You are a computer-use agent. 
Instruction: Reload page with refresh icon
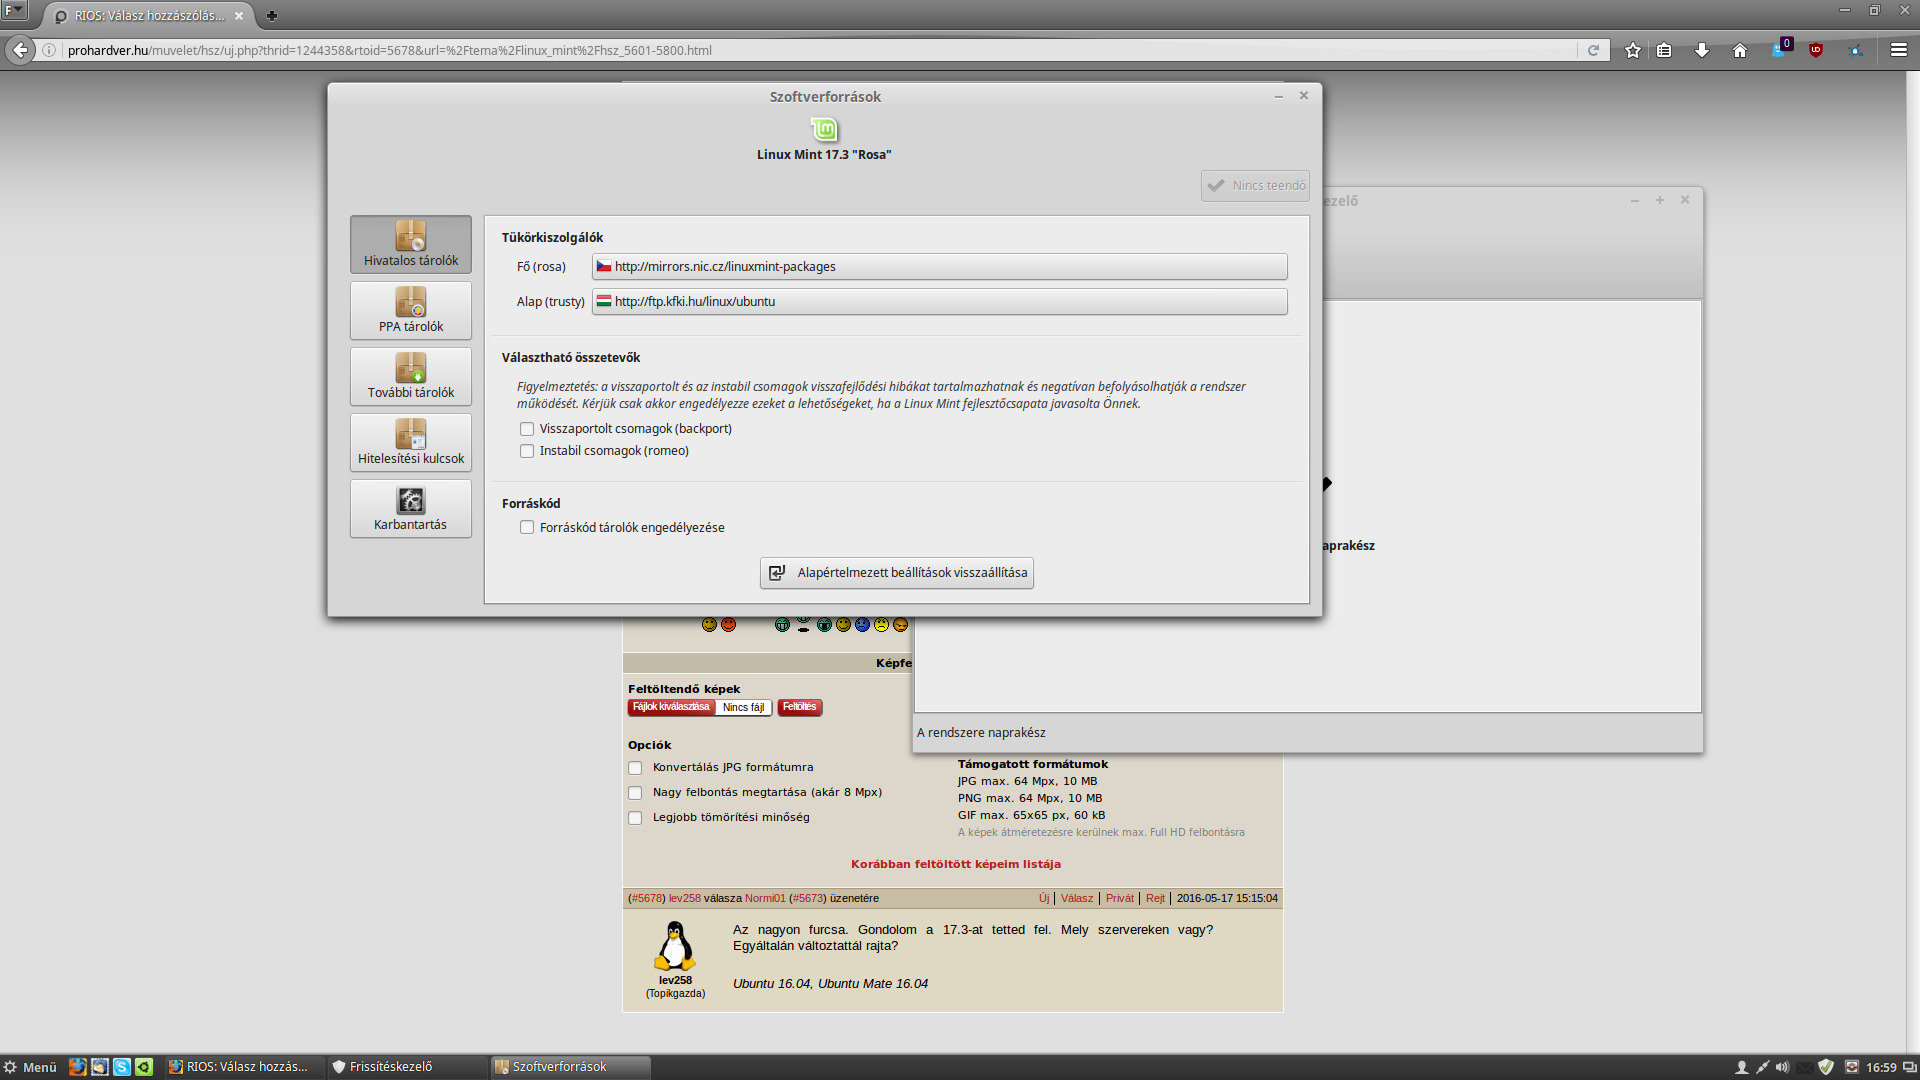pyautogui.click(x=1593, y=50)
